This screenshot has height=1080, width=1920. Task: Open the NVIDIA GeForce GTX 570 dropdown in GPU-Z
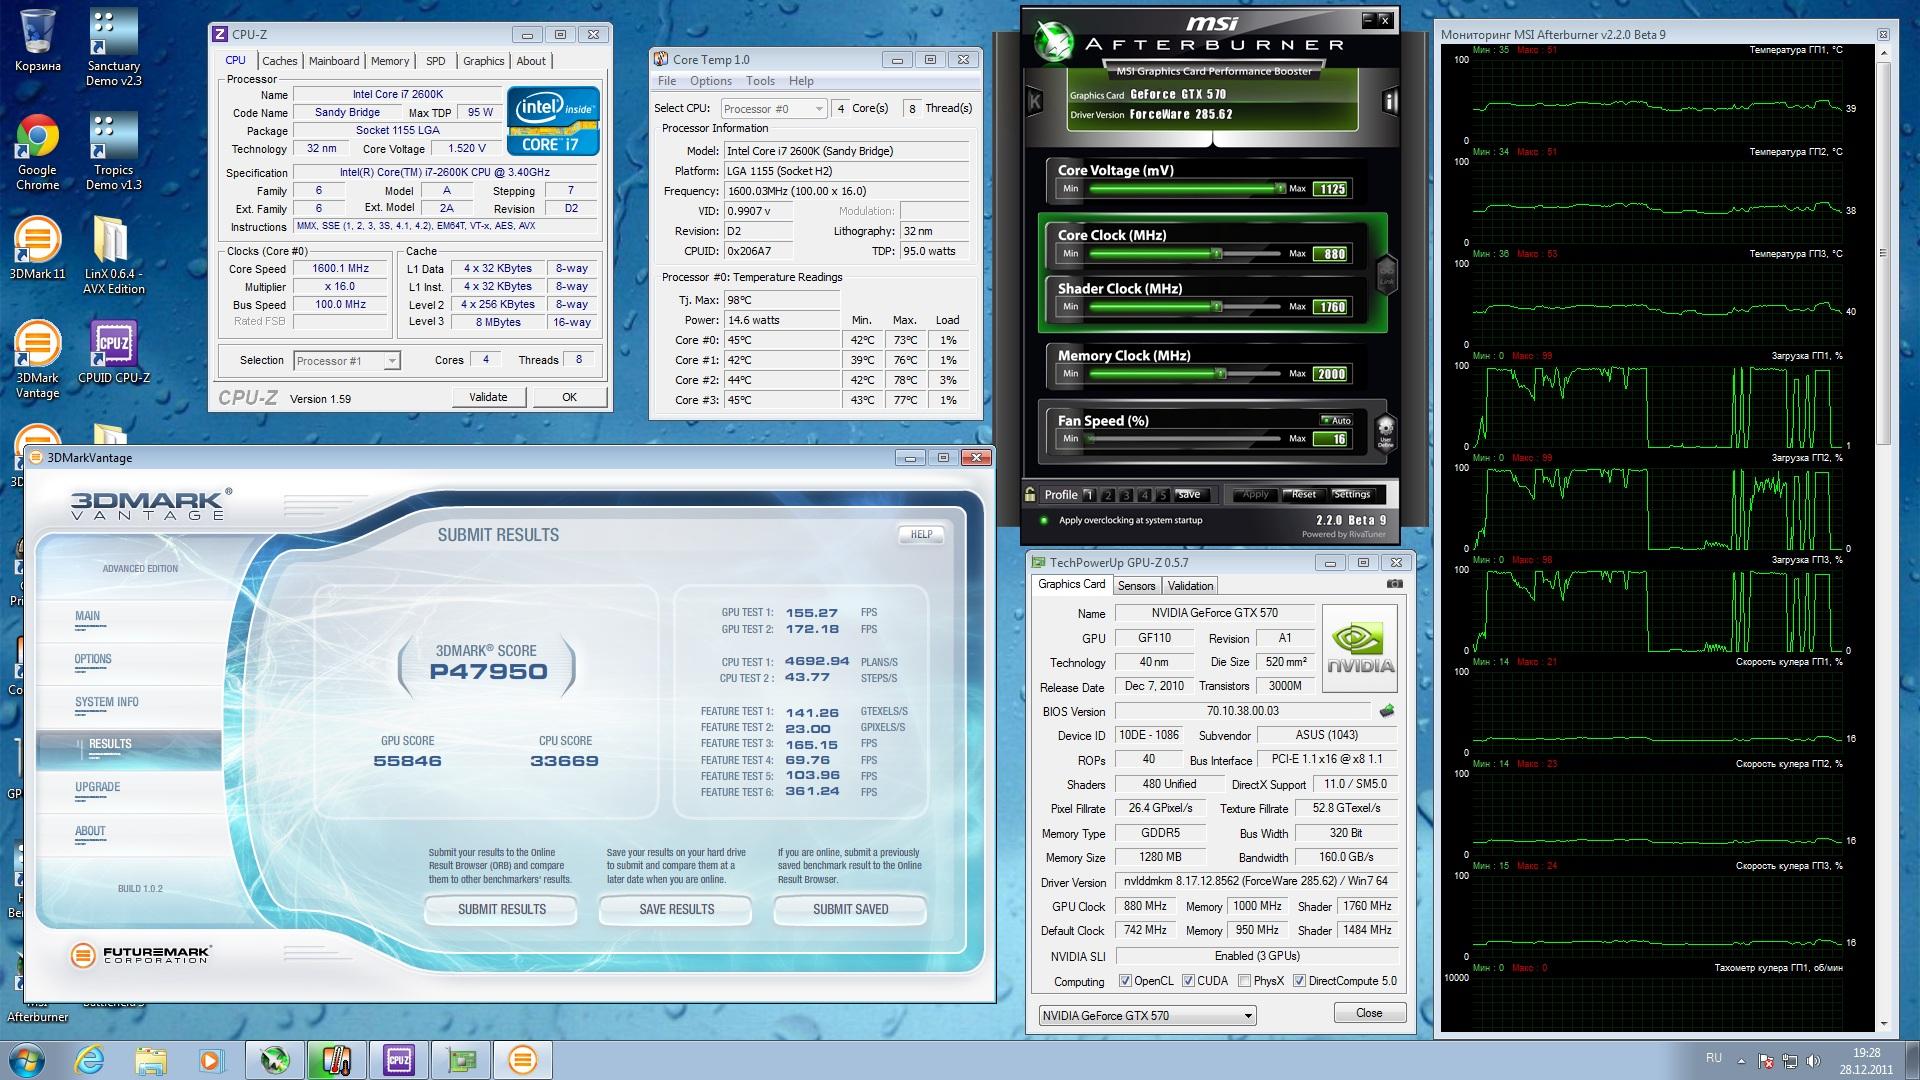[x=1147, y=1016]
